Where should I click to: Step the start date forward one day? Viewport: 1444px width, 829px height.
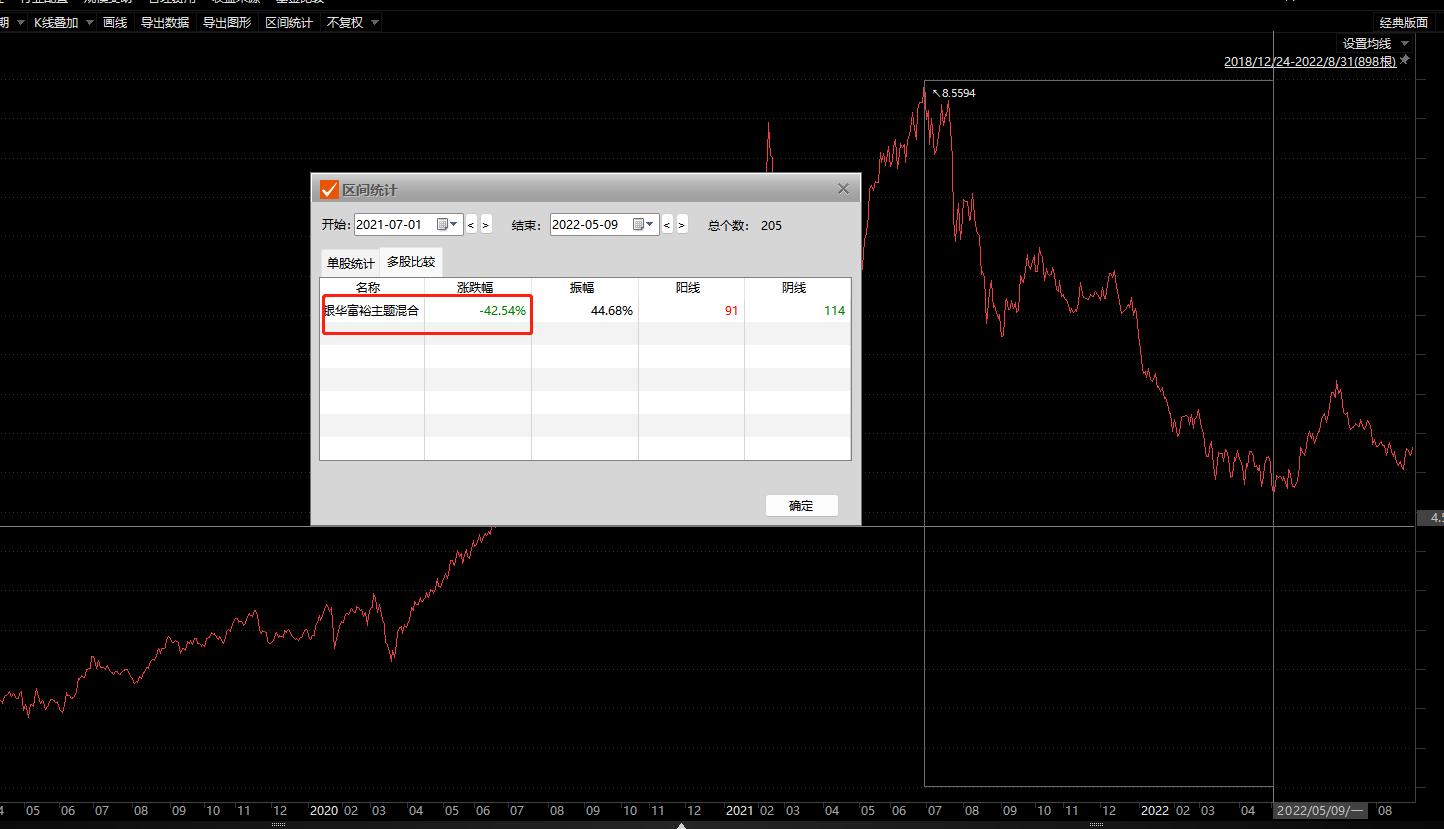[x=486, y=225]
